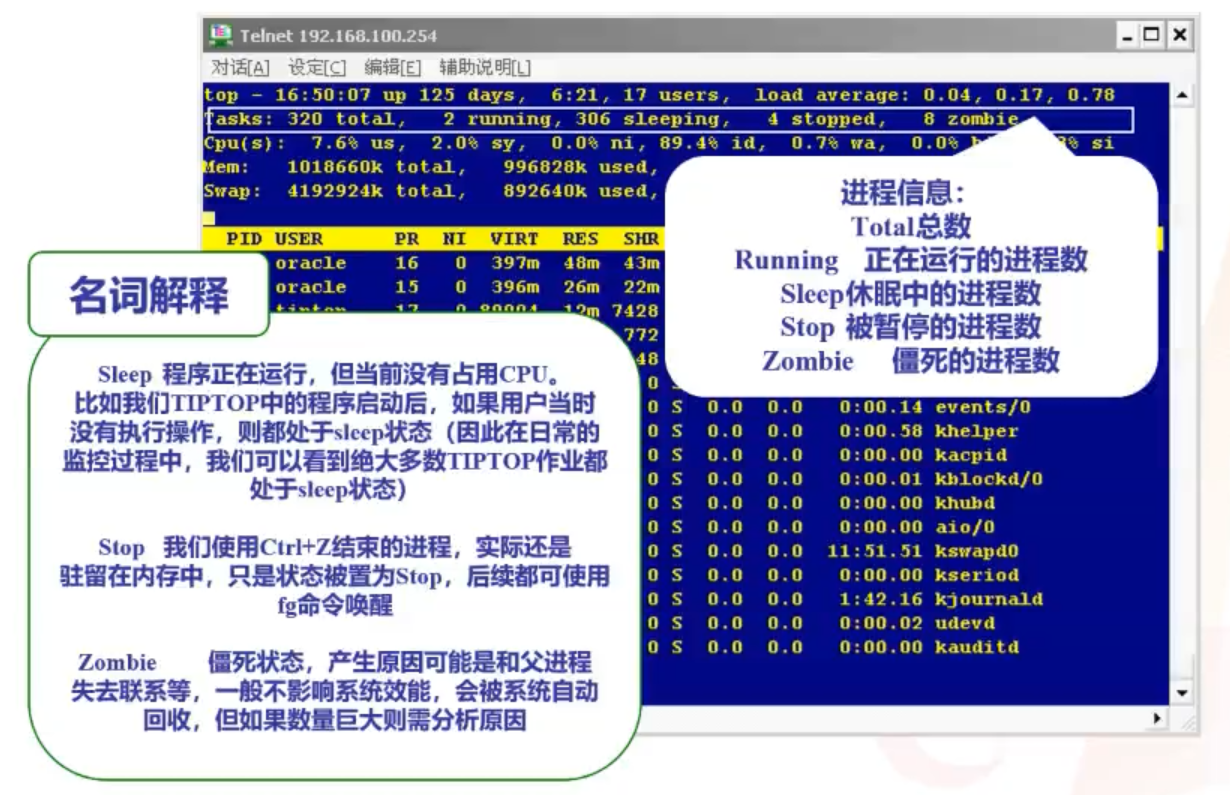
Task: Click '892640k used' in the Swap line
Action: coord(574,192)
